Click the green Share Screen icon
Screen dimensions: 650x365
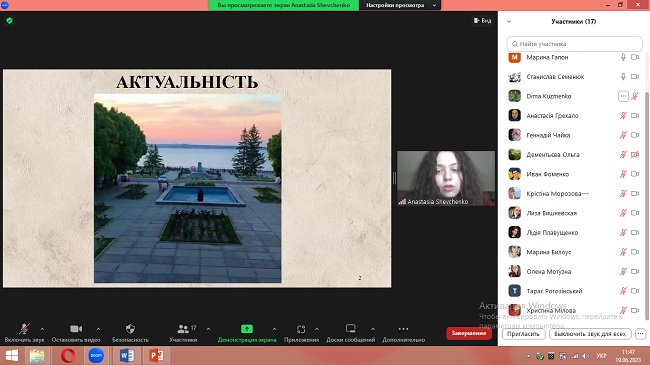coord(247,329)
